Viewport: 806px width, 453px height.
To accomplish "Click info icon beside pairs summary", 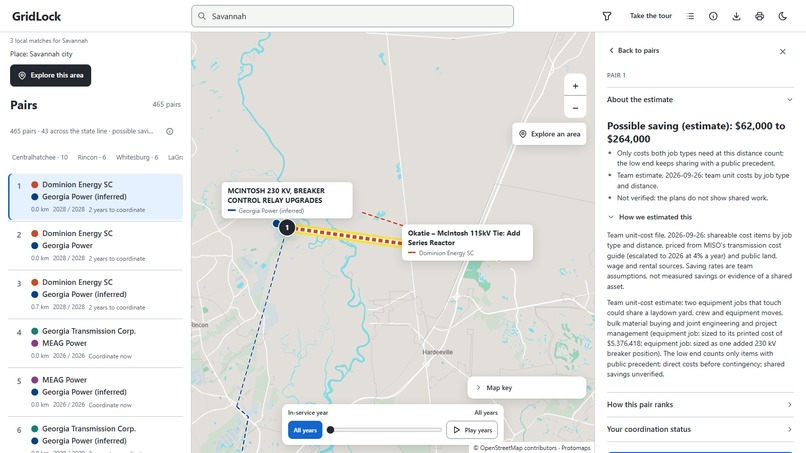I will tap(170, 131).
